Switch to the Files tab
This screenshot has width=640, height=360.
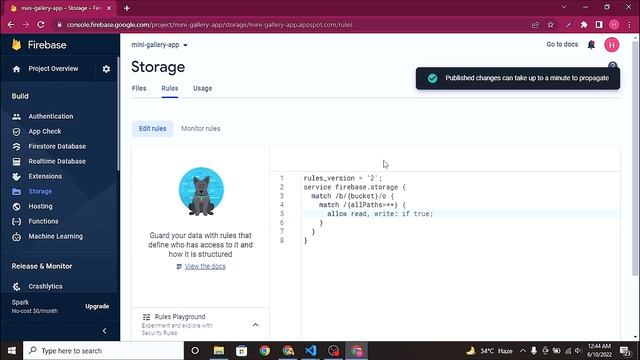click(139, 89)
